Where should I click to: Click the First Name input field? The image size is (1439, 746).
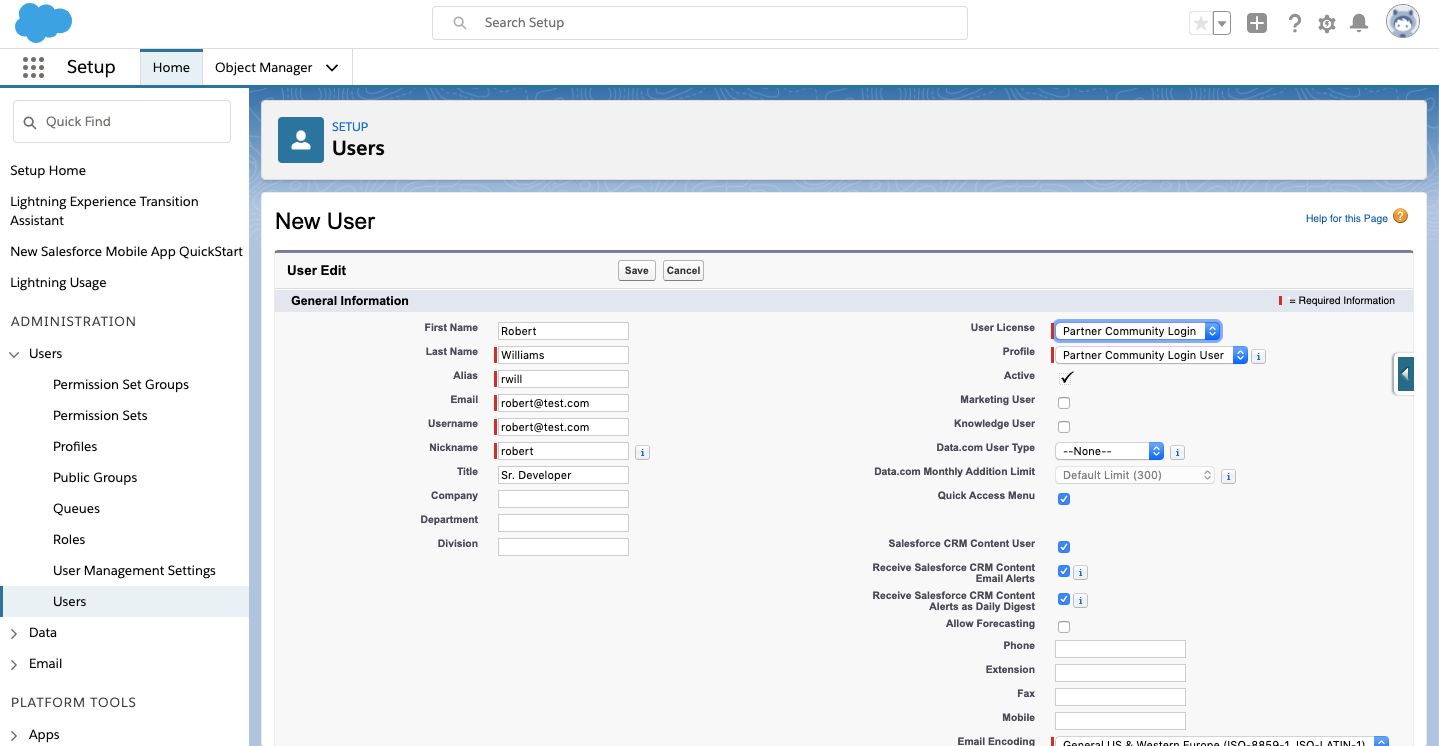(563, 331)
